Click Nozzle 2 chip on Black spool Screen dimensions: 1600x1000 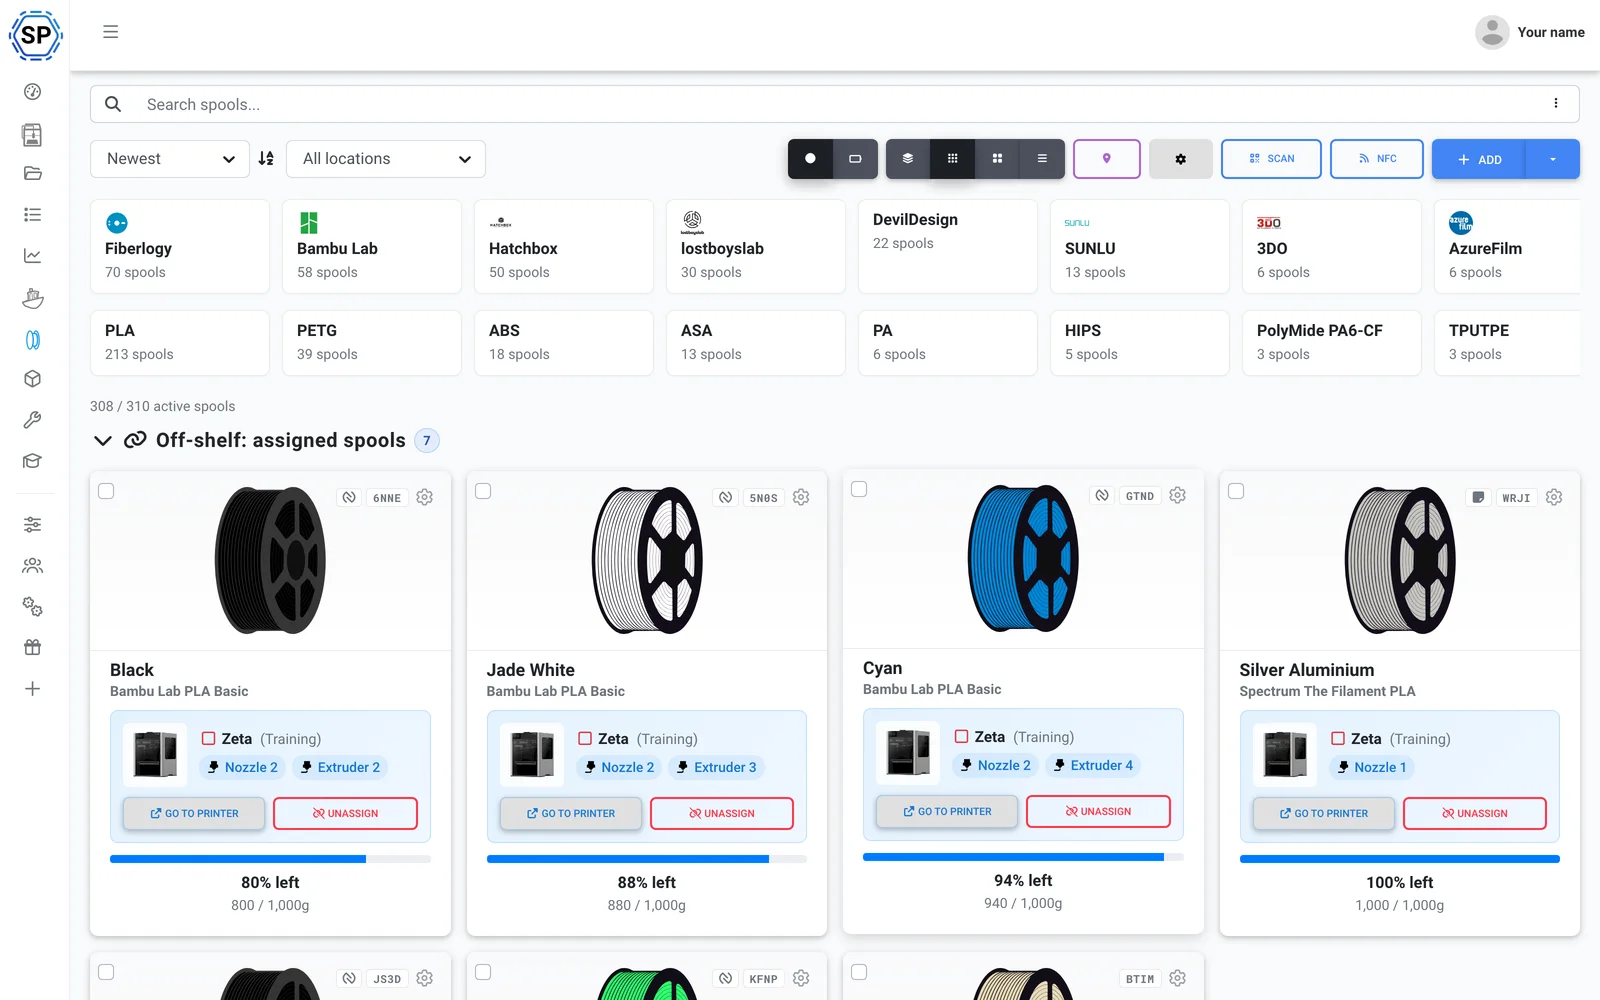(x=243, y=767)
